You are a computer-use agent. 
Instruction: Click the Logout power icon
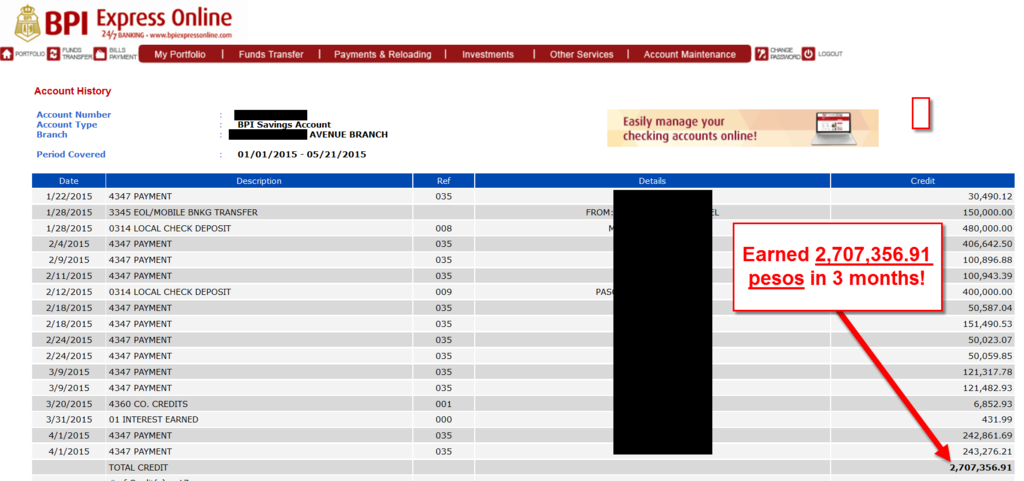(x=808, y=54)
